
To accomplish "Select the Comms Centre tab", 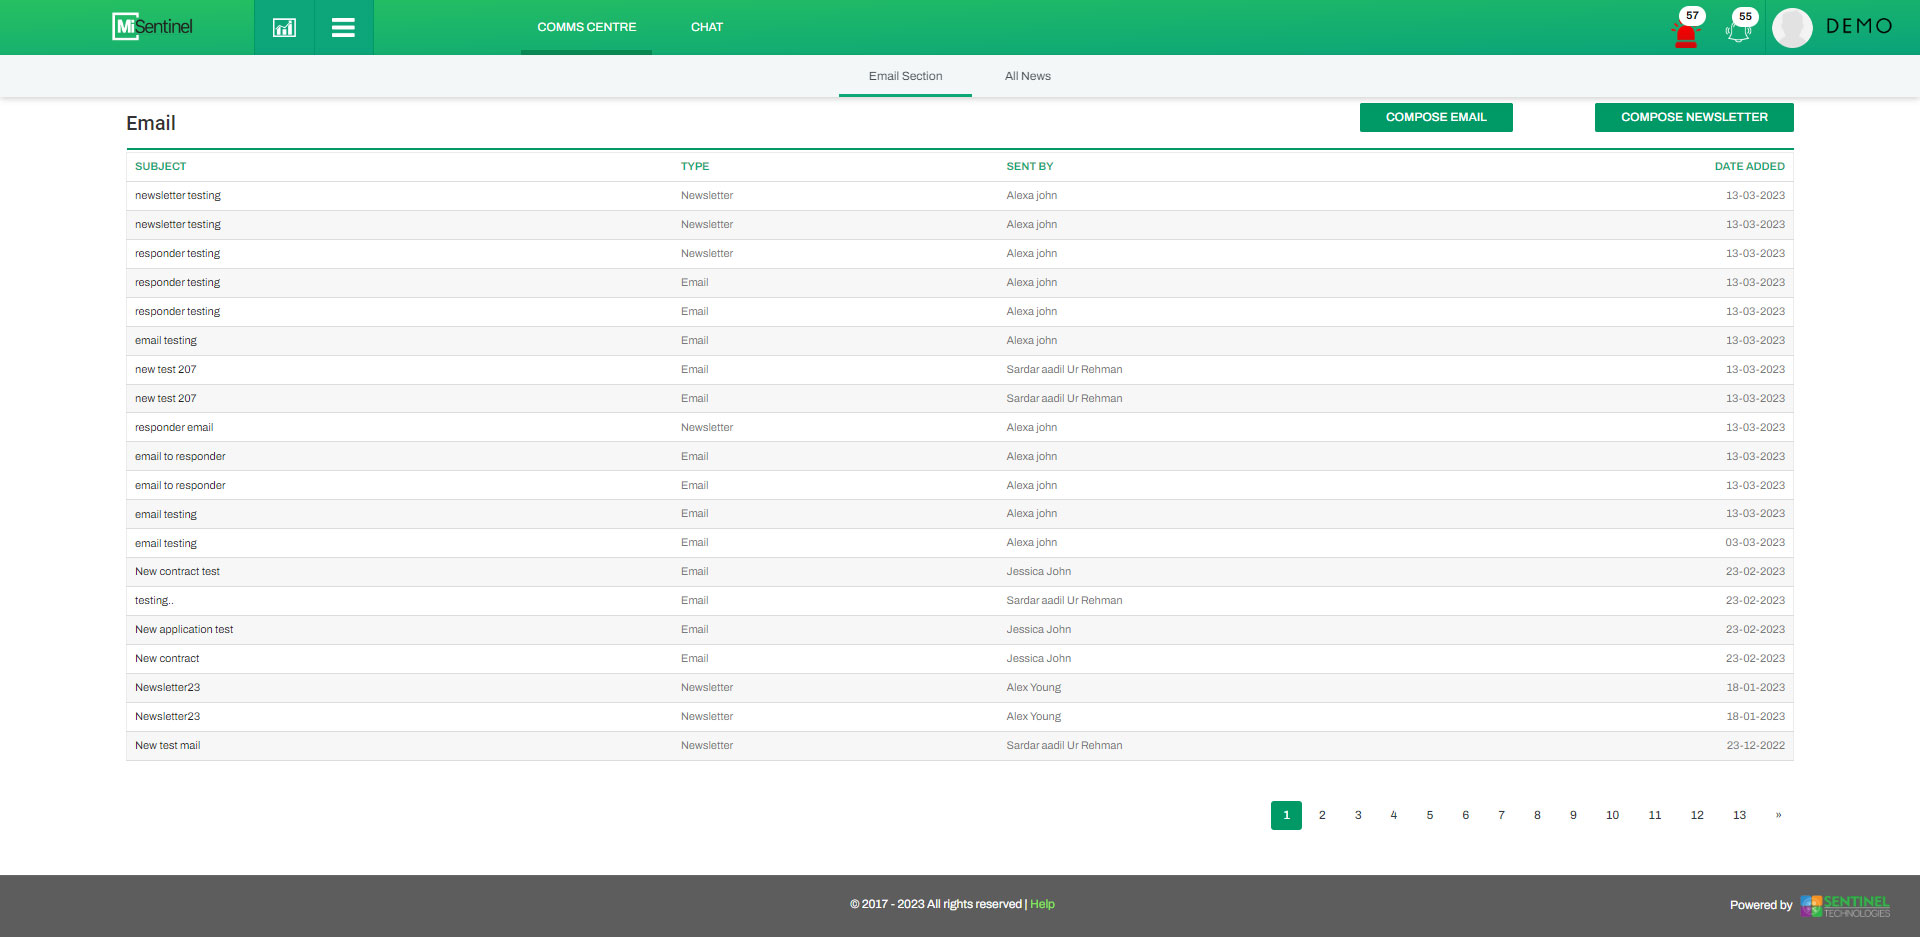I will (x=586, y=27).
